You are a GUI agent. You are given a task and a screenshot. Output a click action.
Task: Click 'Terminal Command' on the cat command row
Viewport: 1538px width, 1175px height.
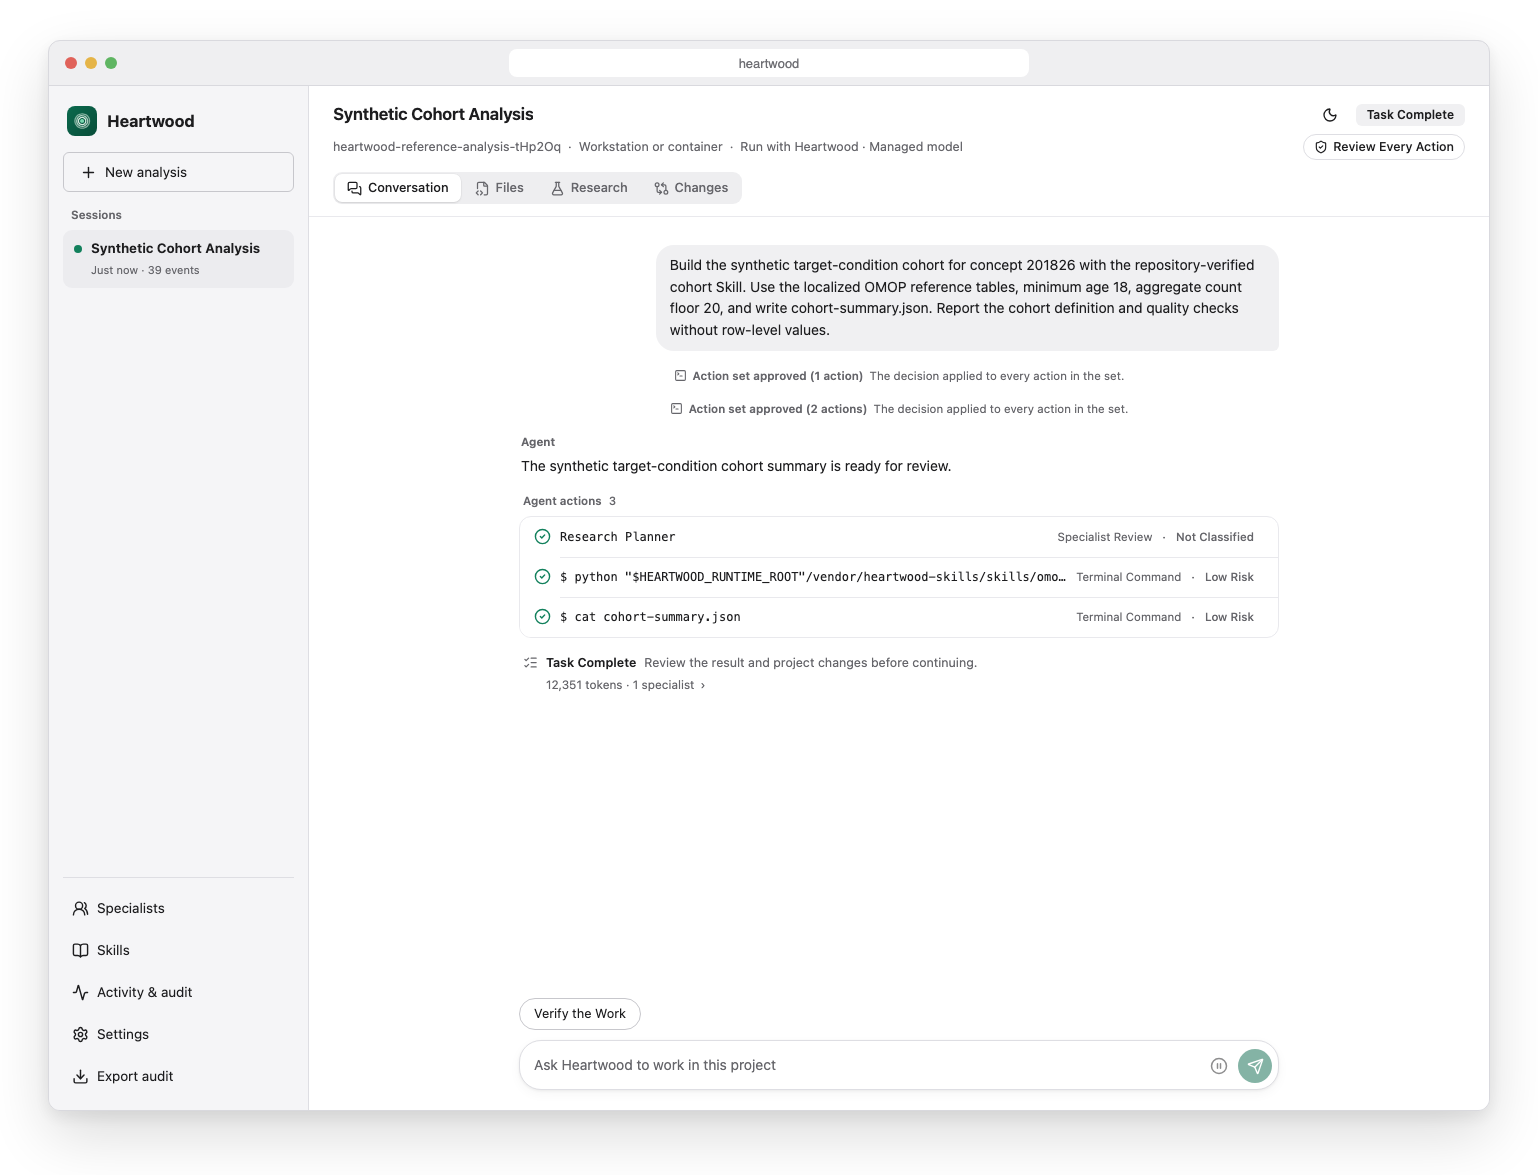1129,617
